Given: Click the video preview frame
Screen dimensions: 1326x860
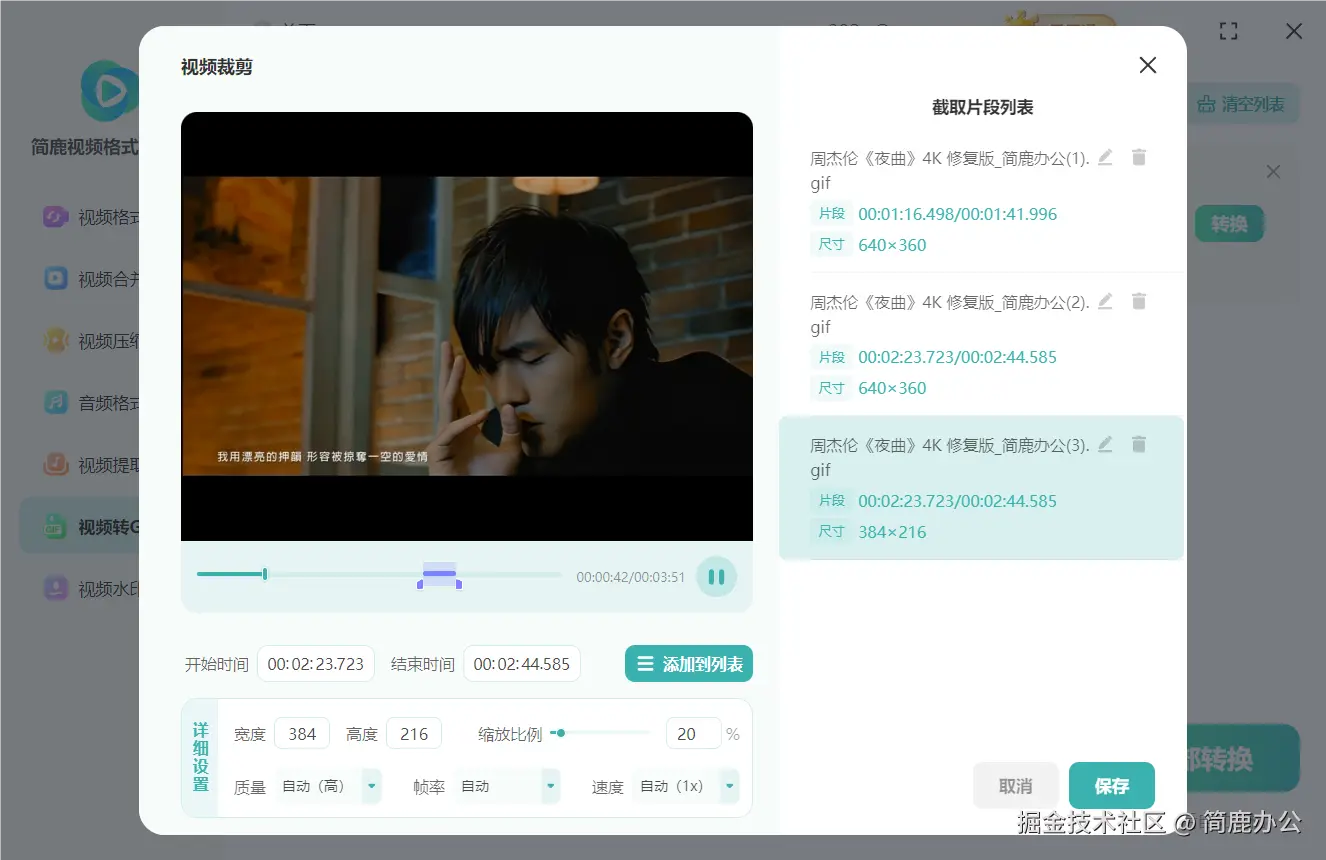Looking at the screenshot, I should coord(467,326).
